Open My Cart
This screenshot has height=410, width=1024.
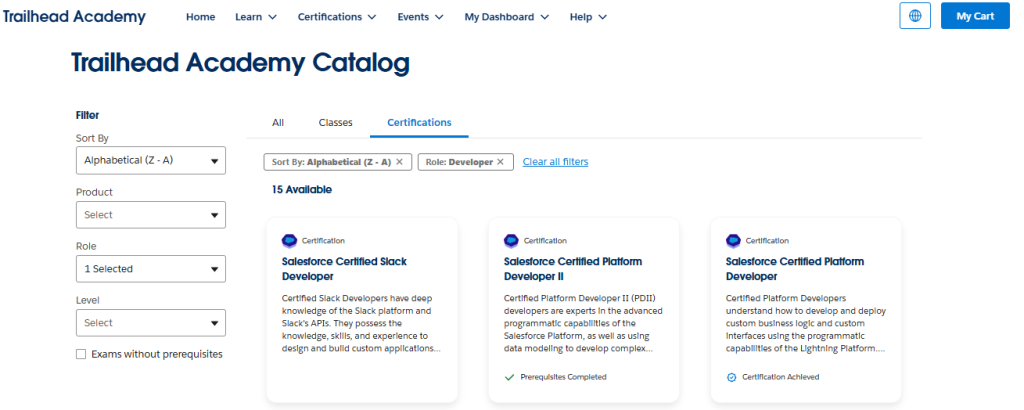[x=975, y=16]
